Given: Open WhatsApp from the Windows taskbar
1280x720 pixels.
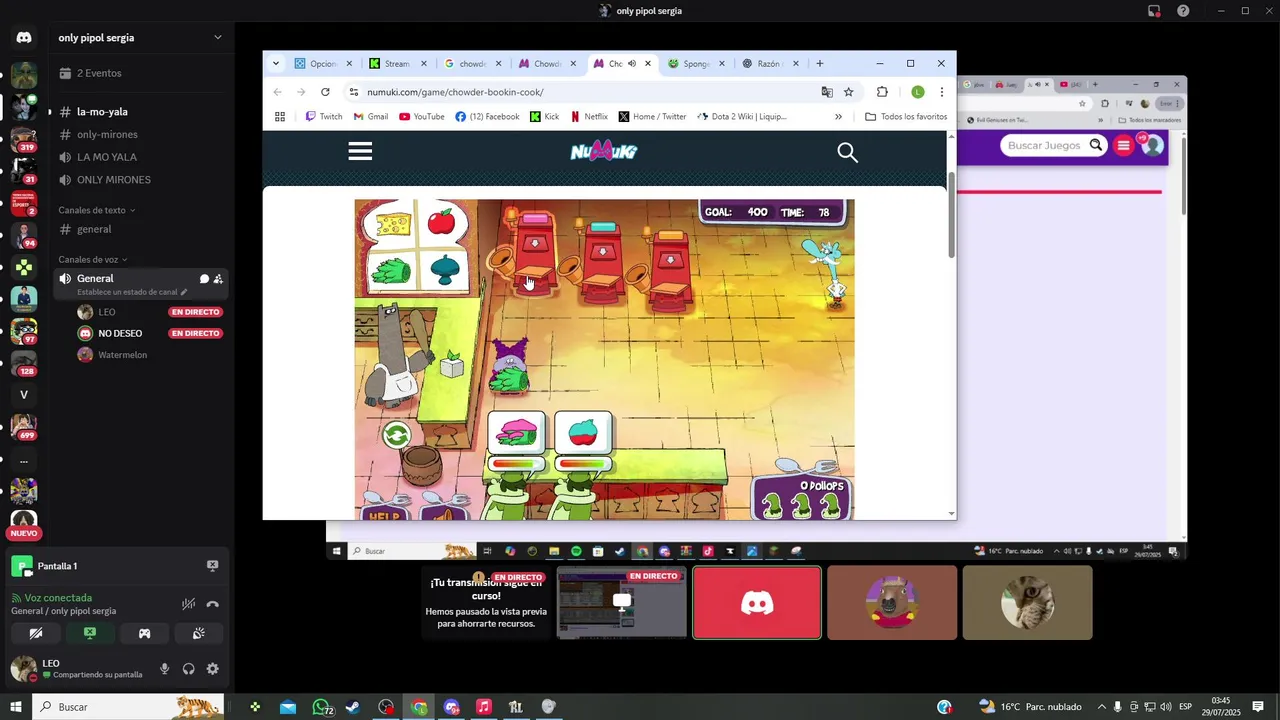Looking at the screenshot, I should click(x=321, y=707).
